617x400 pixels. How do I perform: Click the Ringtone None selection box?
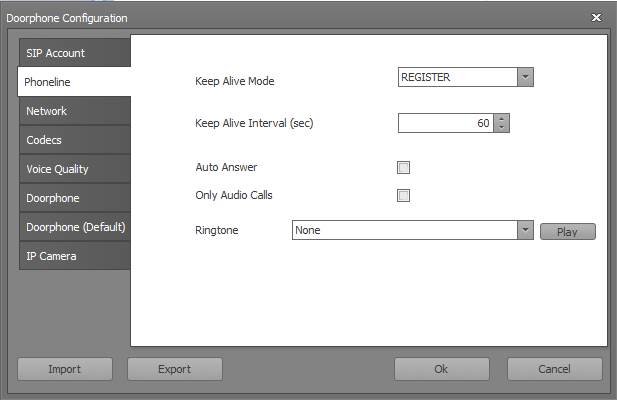405,230
